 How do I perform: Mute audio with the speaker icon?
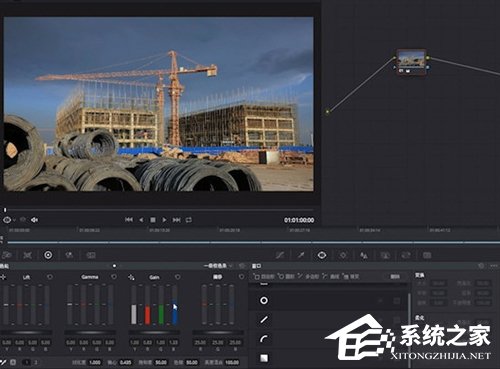pyautogui.click(x=34, y=220)
